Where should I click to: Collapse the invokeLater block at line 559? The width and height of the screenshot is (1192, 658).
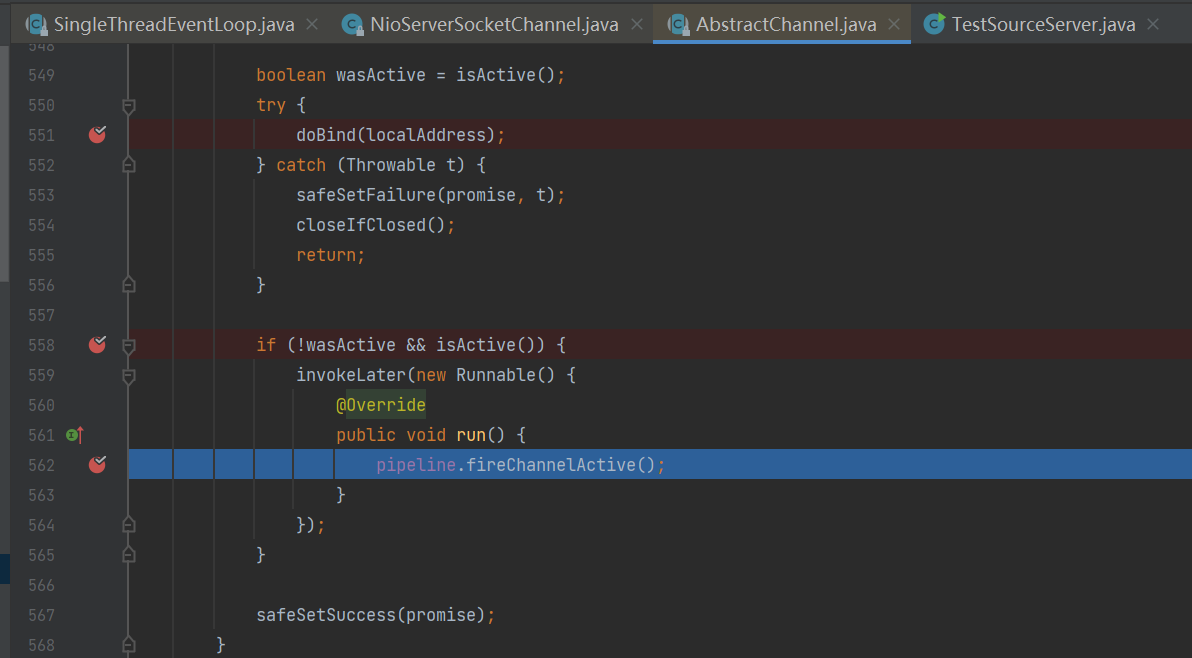(128, 375)
